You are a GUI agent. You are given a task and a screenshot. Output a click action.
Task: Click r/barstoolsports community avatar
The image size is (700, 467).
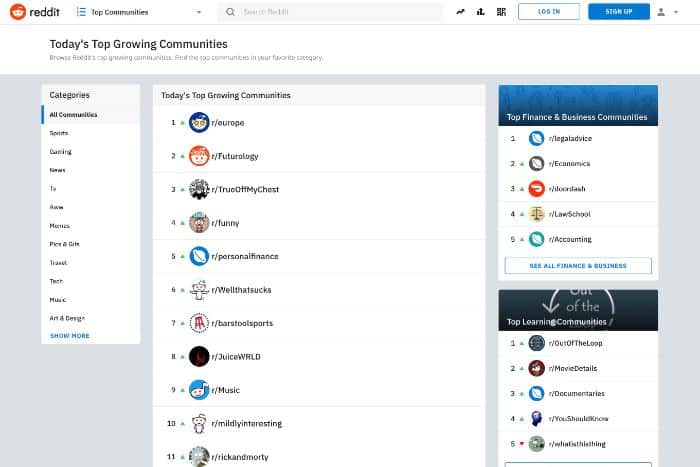pos(199,323)
